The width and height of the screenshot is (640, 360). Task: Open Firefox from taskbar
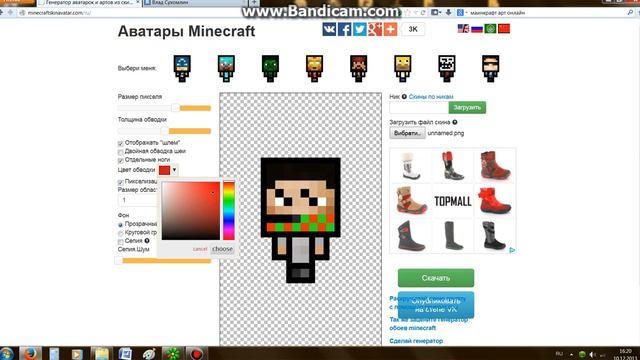tap(30, 353)
